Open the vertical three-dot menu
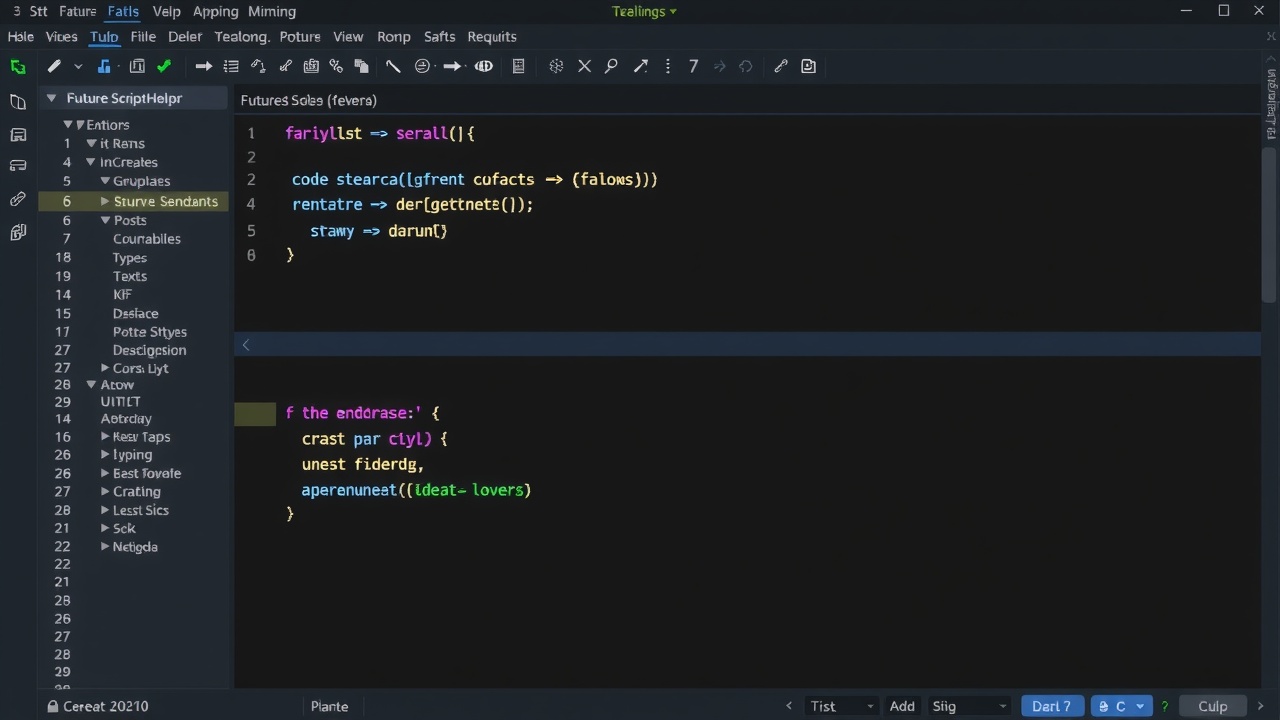Image resolution: width=1280 pixels, height=720 pixels. (668, 66)
